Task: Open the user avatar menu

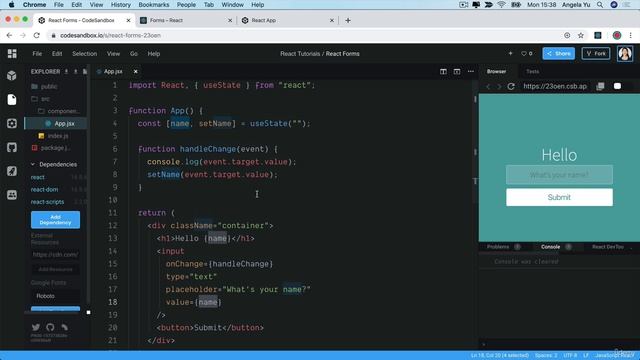Action: (624, 53)
